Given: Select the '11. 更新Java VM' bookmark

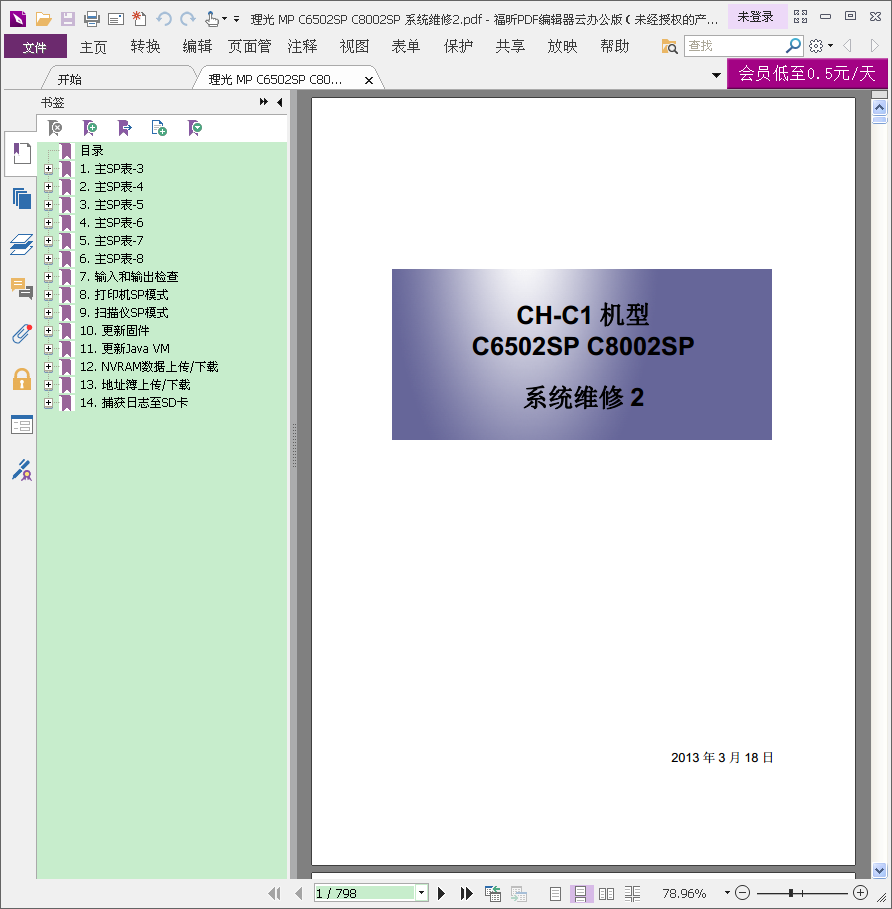Looking at the screenshot, I should point(125,349).
